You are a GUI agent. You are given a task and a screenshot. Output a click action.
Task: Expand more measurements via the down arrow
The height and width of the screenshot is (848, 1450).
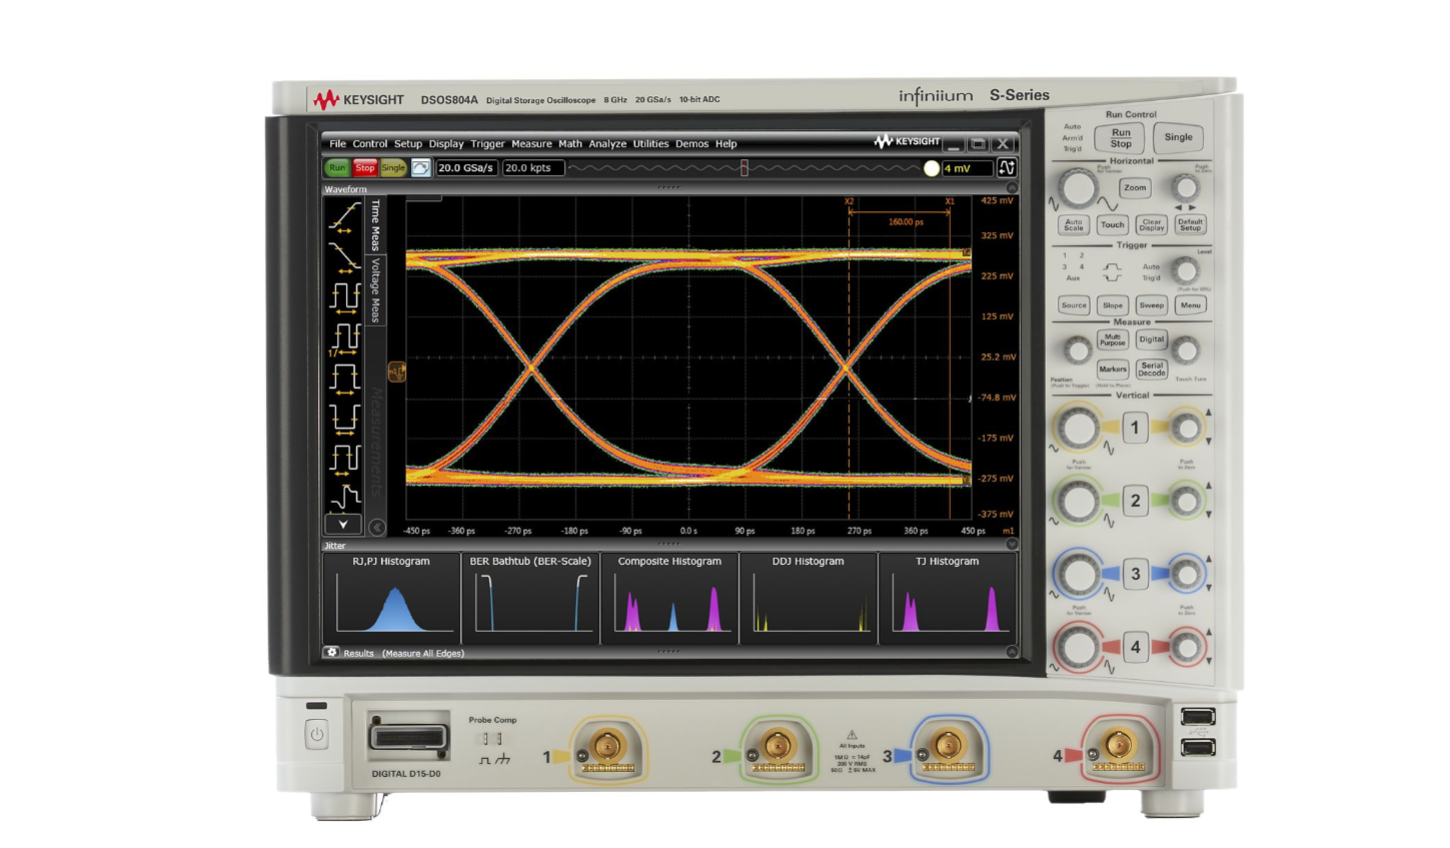coord(342,522)
